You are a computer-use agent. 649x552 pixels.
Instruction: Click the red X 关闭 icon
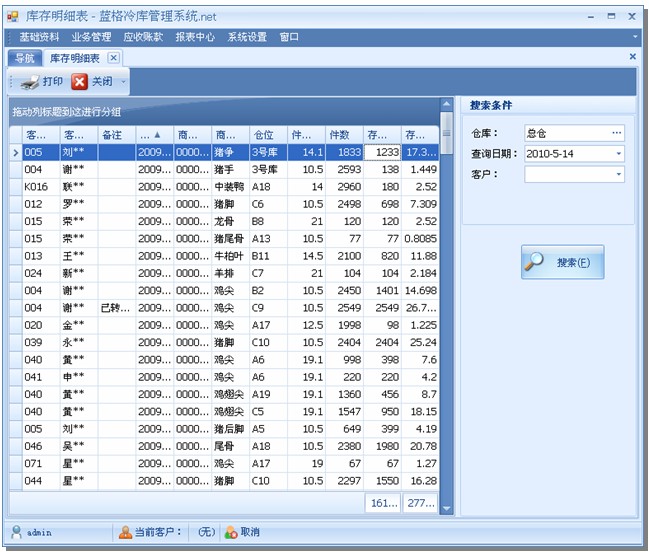tap(79, 82)
